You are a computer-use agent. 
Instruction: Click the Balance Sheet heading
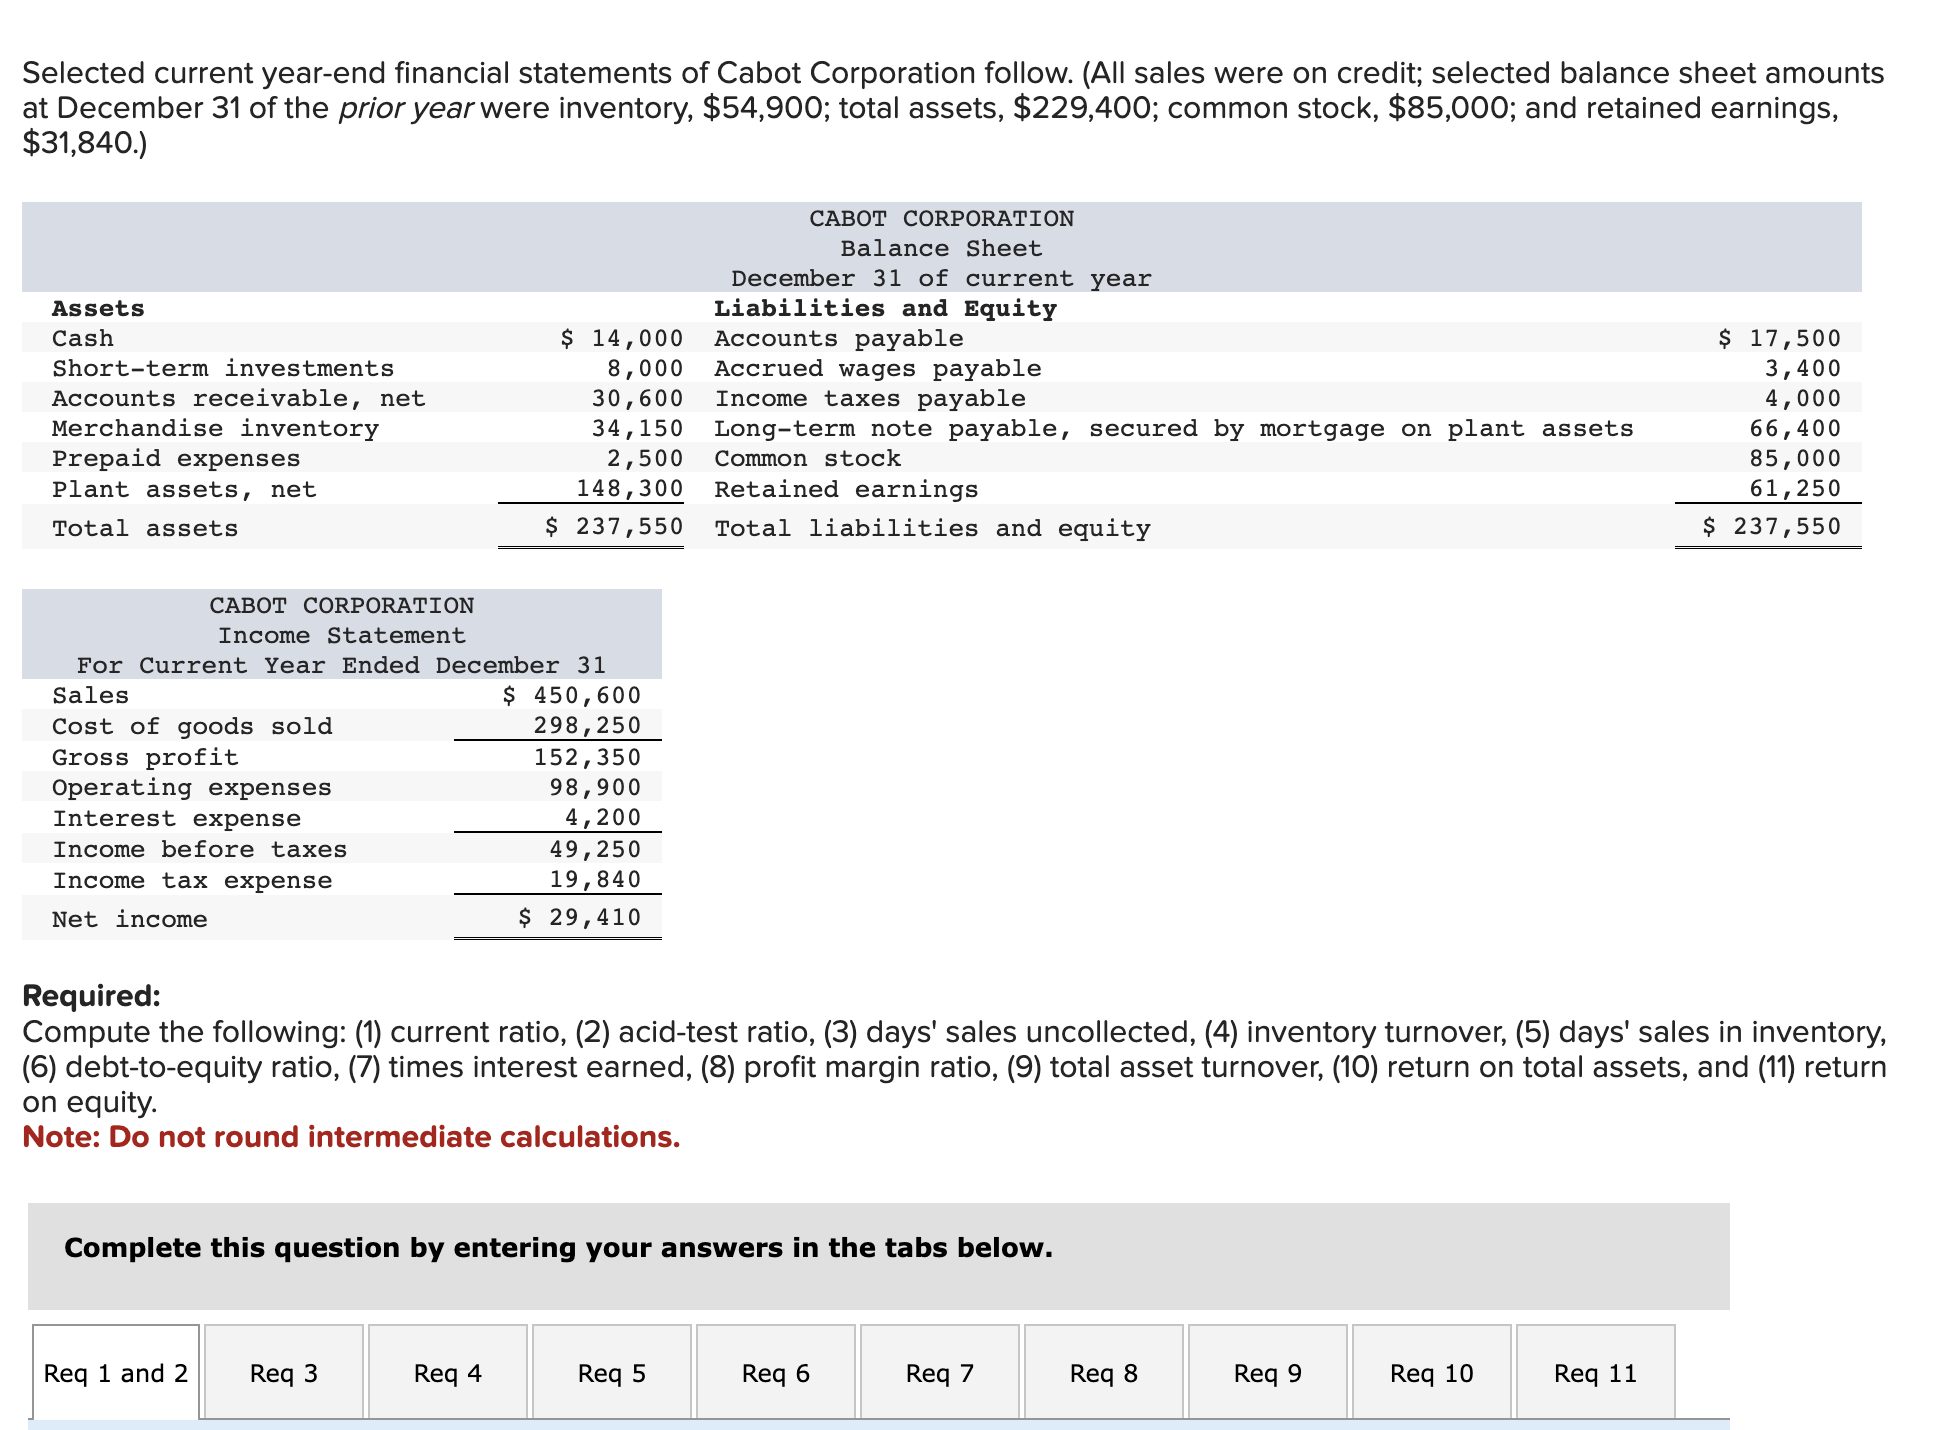pos(941,248)
